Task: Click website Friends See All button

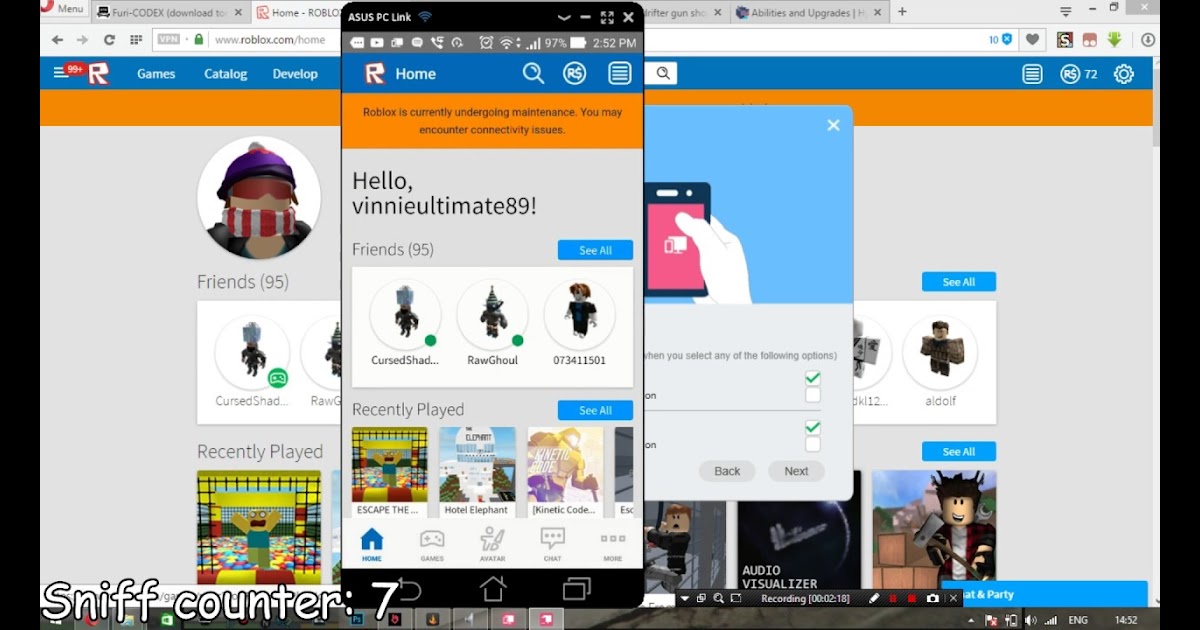Action: (958, 282)
